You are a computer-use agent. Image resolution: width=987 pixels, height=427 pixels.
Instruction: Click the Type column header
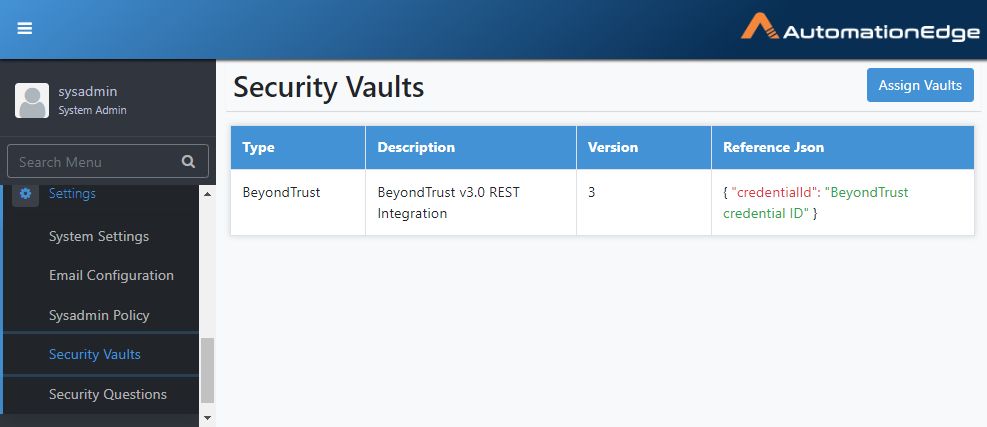298,147
